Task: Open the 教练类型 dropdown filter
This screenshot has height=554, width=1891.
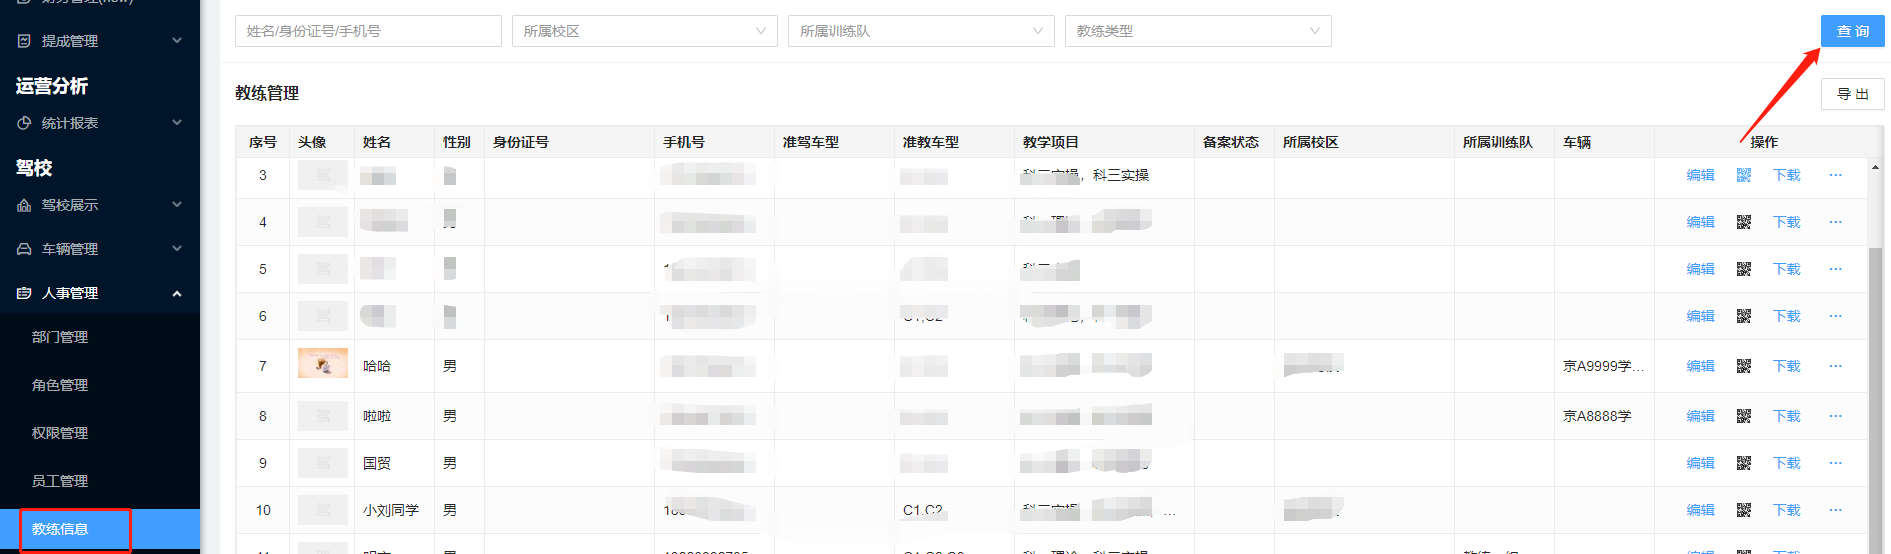Action: (x=1198, y=31)
